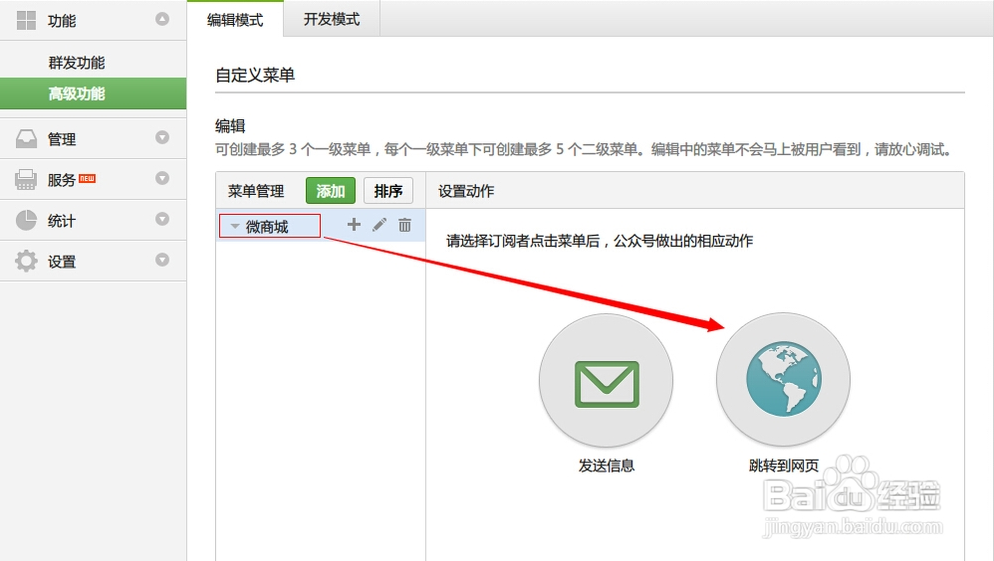The height and width of the screenshot is (561, 994).
Task: Open the 设置 sidebar heading
Action: (93, 261)
